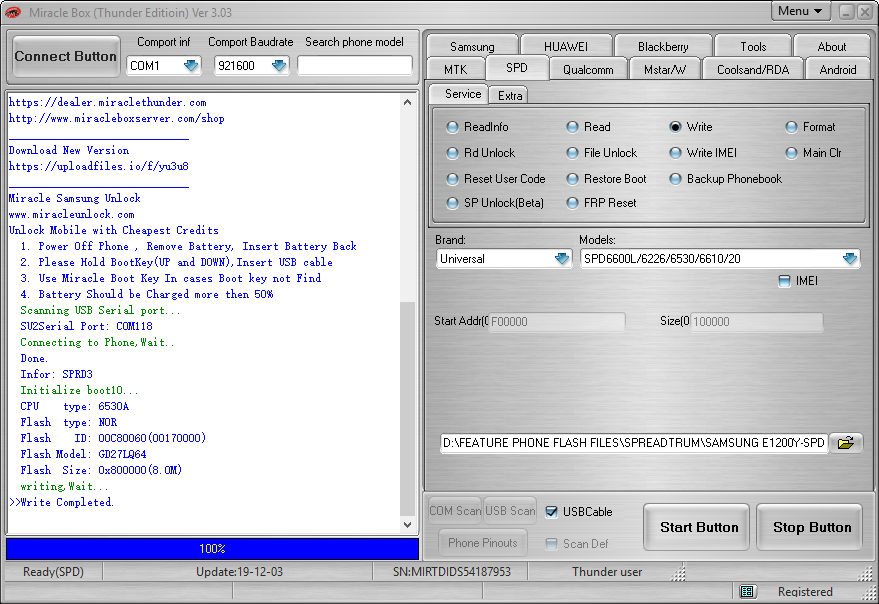This screenshot has width=879, height=604.
Task: Click the Start Button
Action: pyautogui.click(x=698, y=527)
